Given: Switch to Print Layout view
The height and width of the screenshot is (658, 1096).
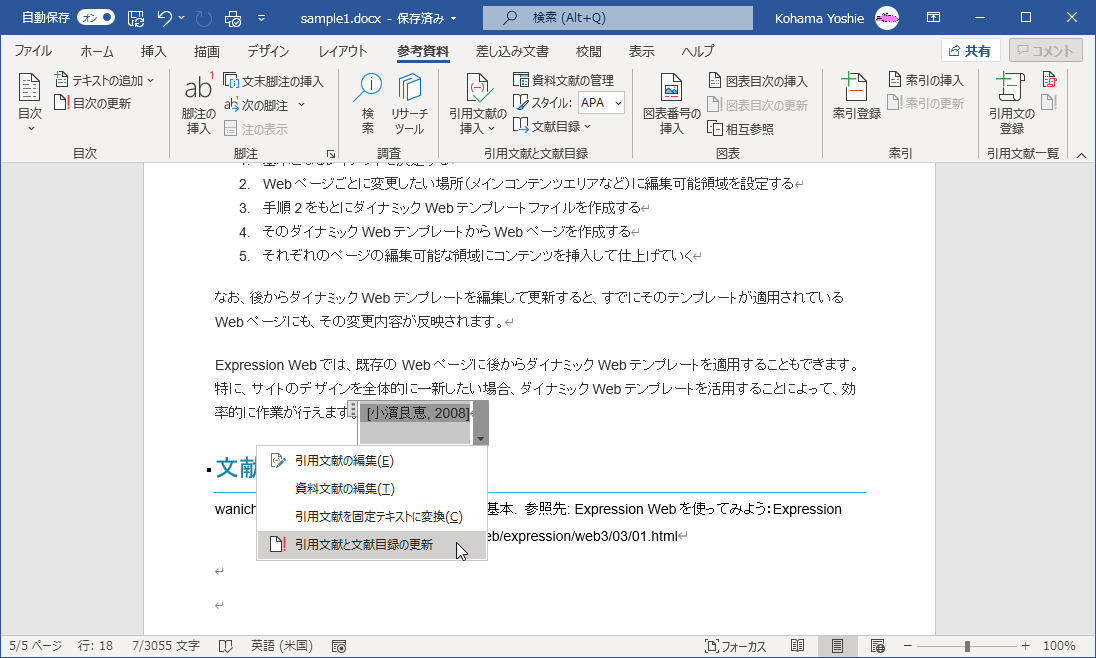Looking at the screenshot, I should click(x=837, y=646).
